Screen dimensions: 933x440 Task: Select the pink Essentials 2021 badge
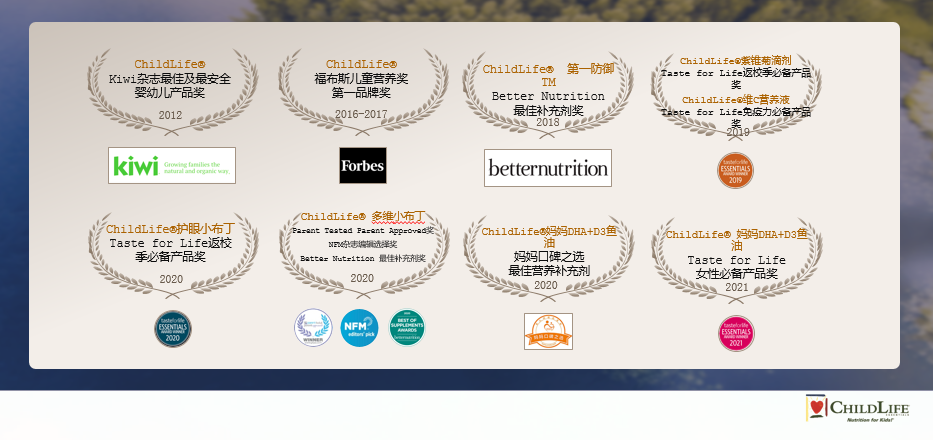coord(736,333)
